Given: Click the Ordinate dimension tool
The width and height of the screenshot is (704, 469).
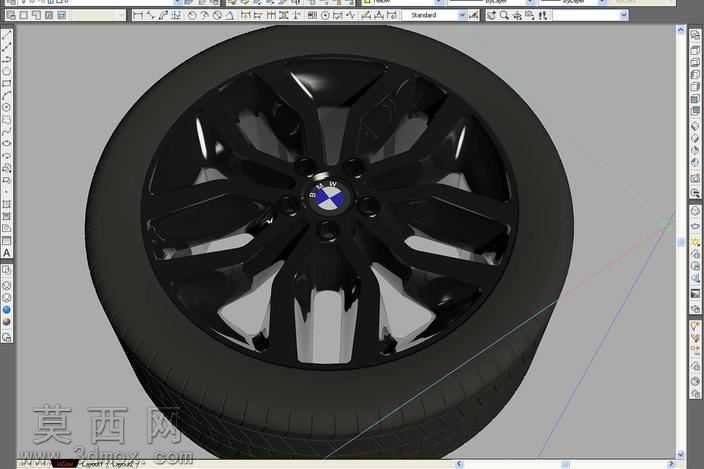Looking at the screenshot, I should tap(176, 16).
